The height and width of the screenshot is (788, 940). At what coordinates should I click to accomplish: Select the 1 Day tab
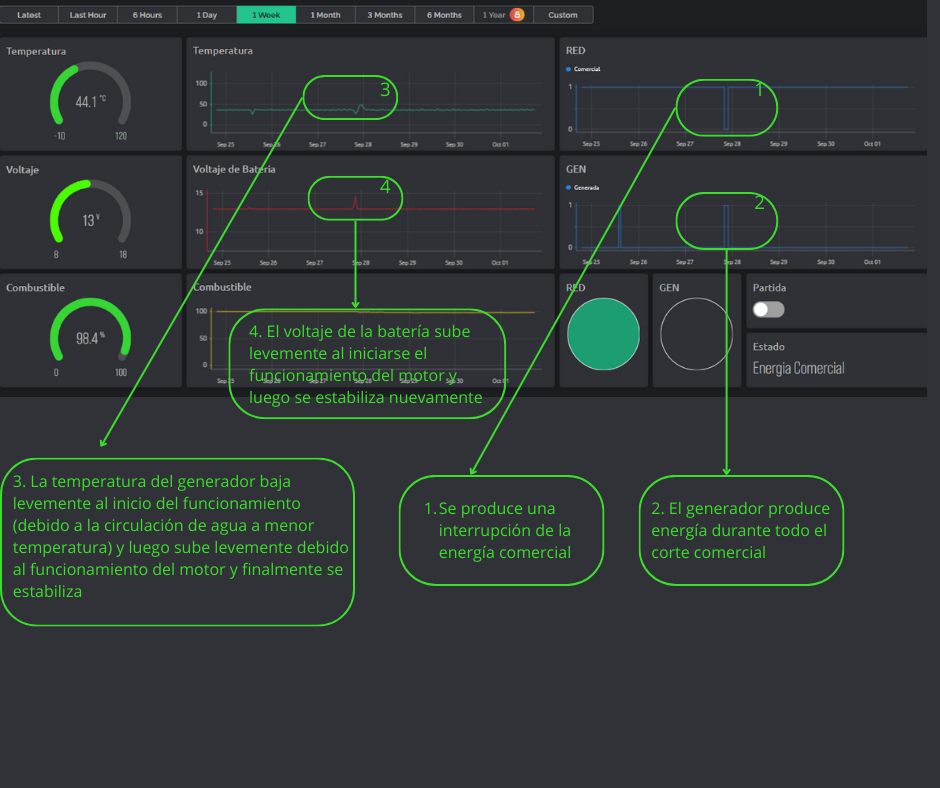(x=207, y=15)
